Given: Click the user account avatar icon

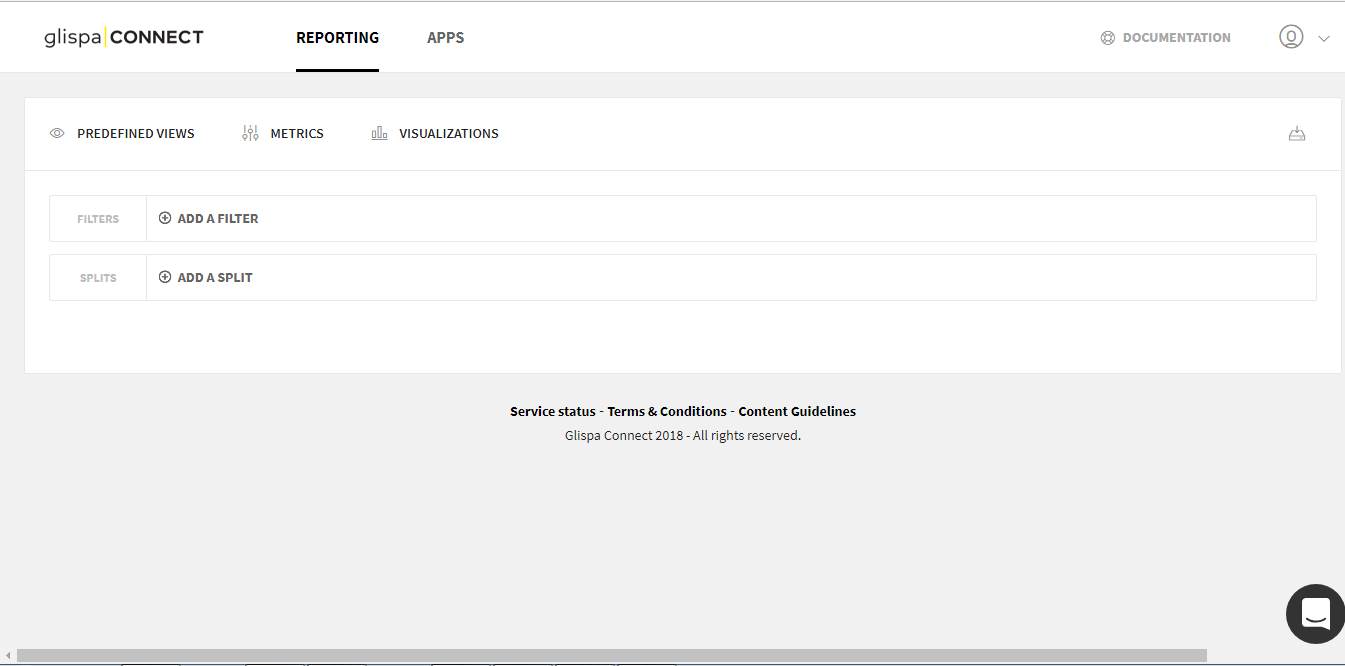Looking at the screenshot, I should (1291, 37).
